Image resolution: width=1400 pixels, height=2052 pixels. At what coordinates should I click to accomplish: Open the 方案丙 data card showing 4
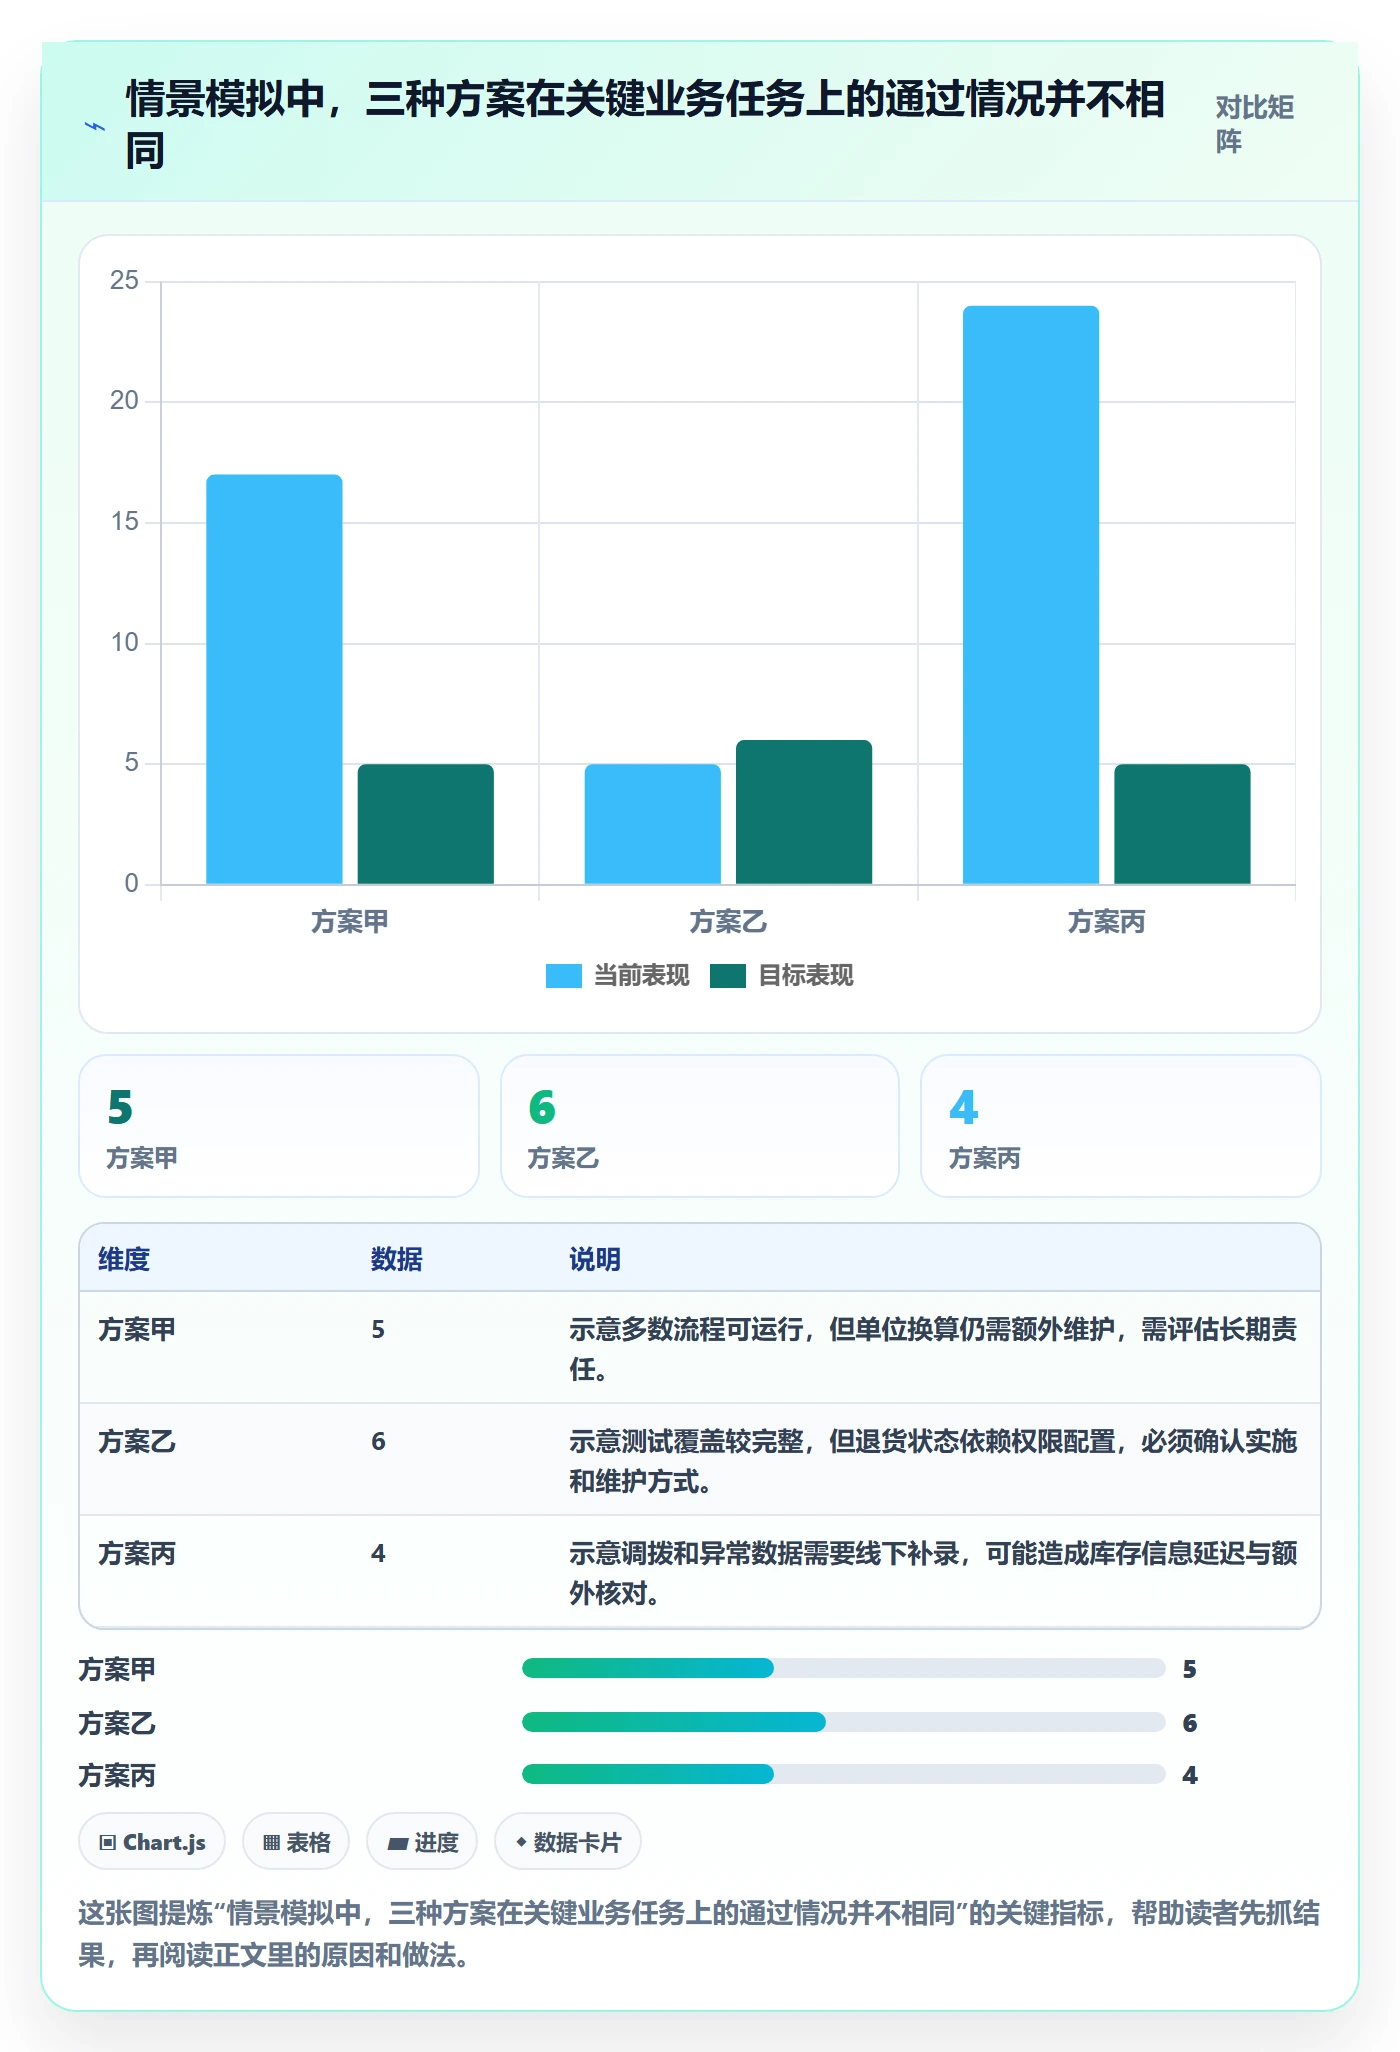(x=1121, y=1126)
